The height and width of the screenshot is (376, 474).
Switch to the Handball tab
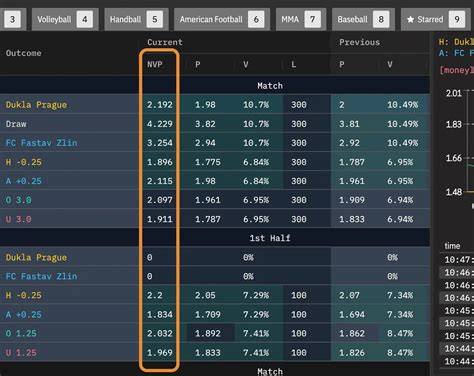[x=136, y=20]
